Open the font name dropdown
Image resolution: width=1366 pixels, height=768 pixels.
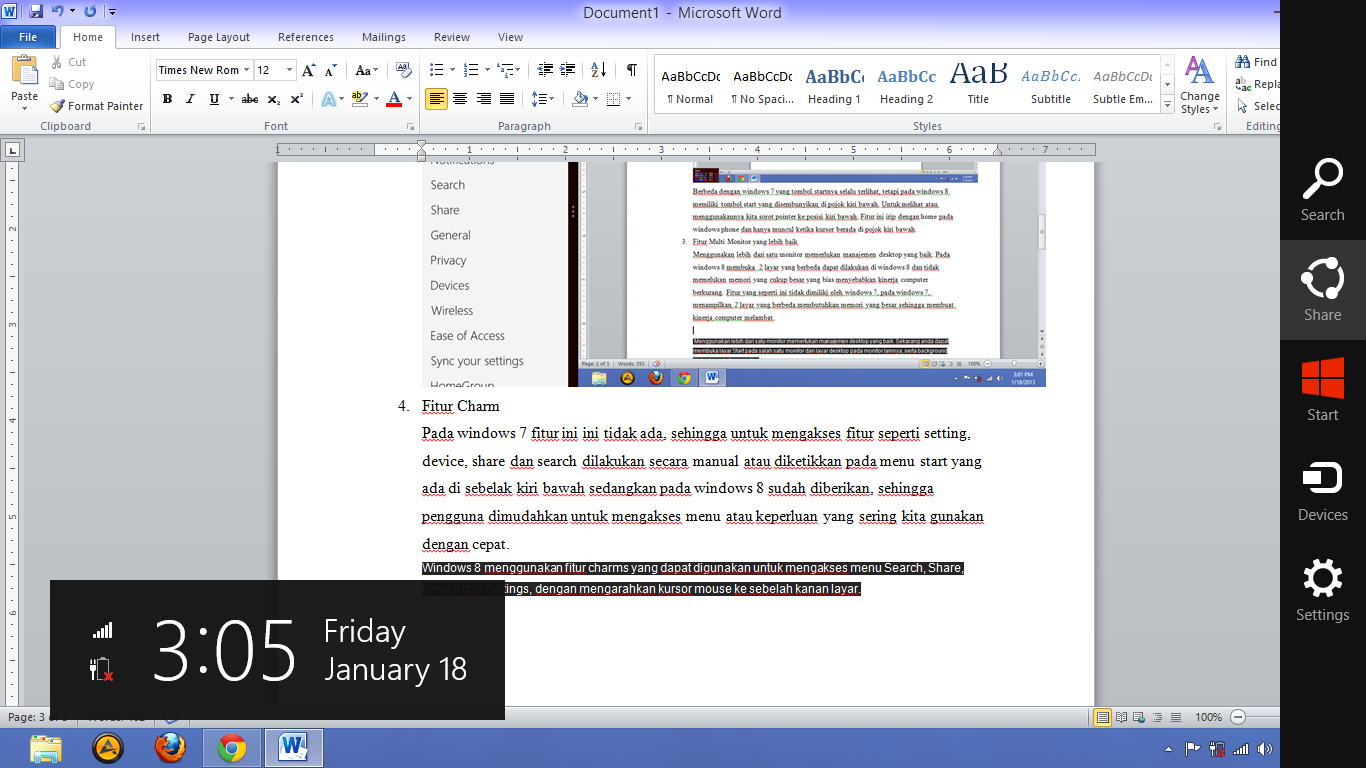click(247, 70)
